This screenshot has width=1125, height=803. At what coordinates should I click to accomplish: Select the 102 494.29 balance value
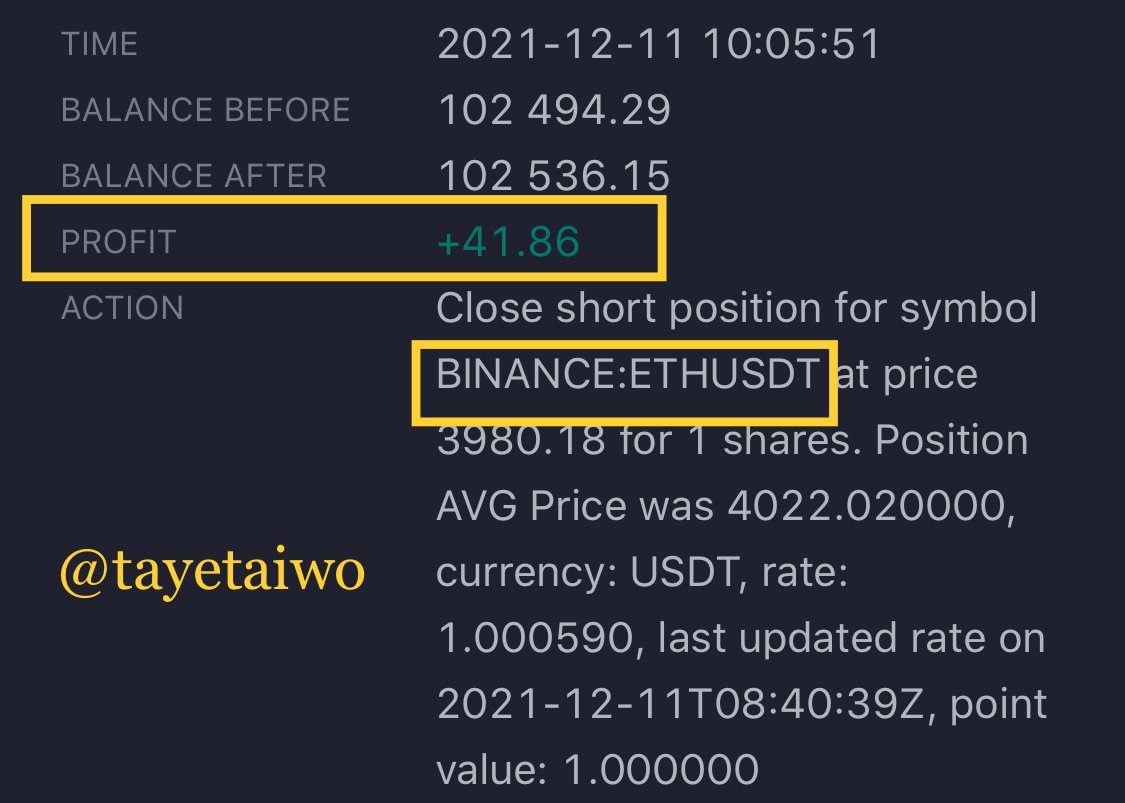pos(554,110)
